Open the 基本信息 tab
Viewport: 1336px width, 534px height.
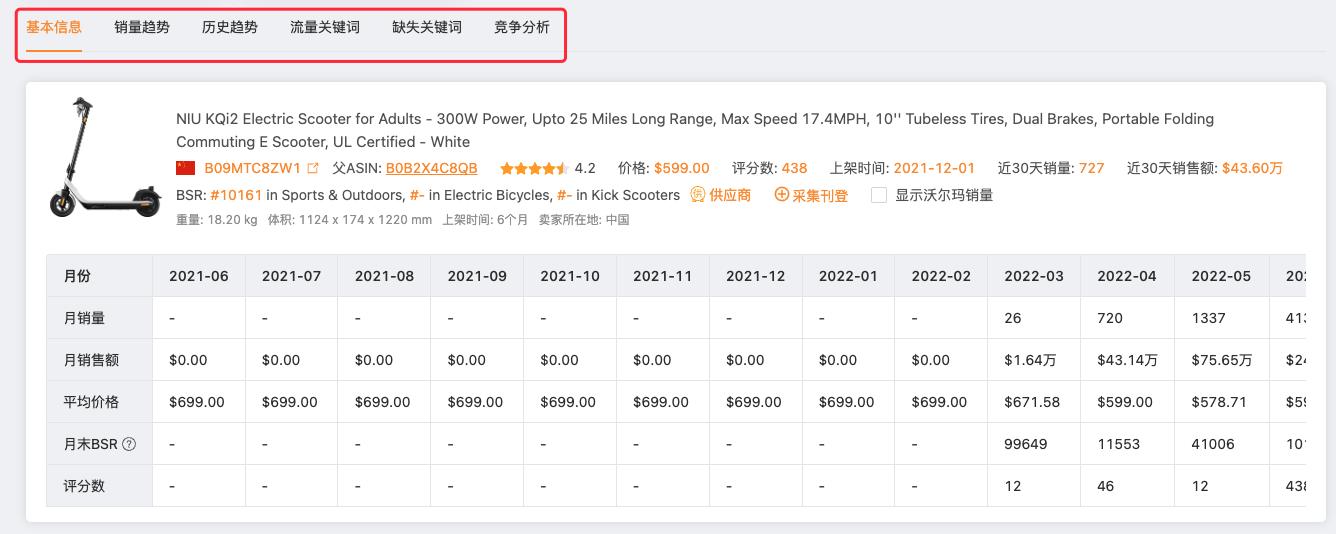pyautogui.click(x=54, y=27)
